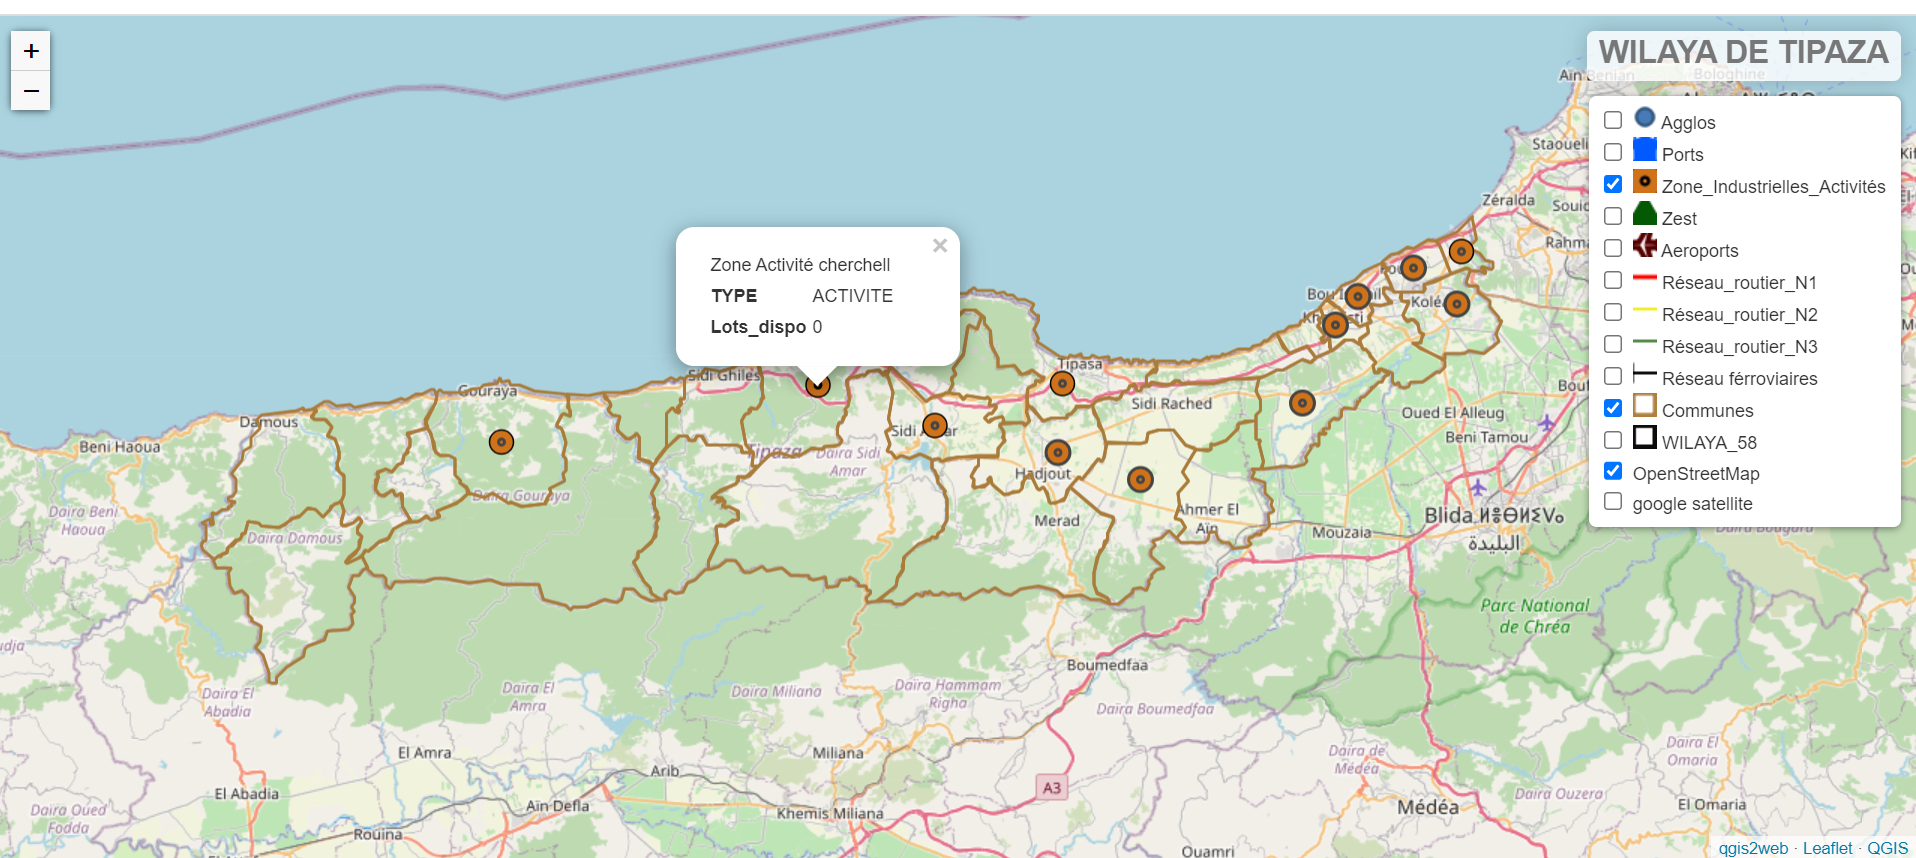The image size is (1916, 858).
Task: Enable the Réseau_routier_N1 layer
Action: (x=1613, y=281)
